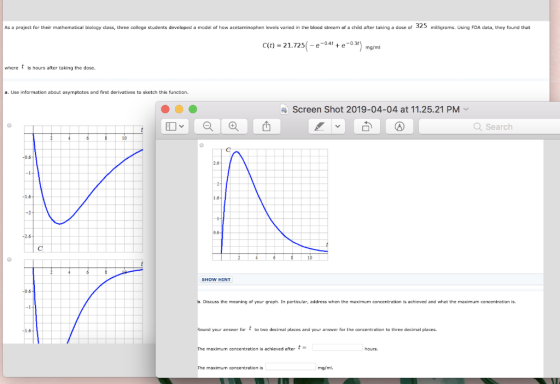Click the dose value 325
This screenshot has height=384, width=560.
(x=421, y=26)
